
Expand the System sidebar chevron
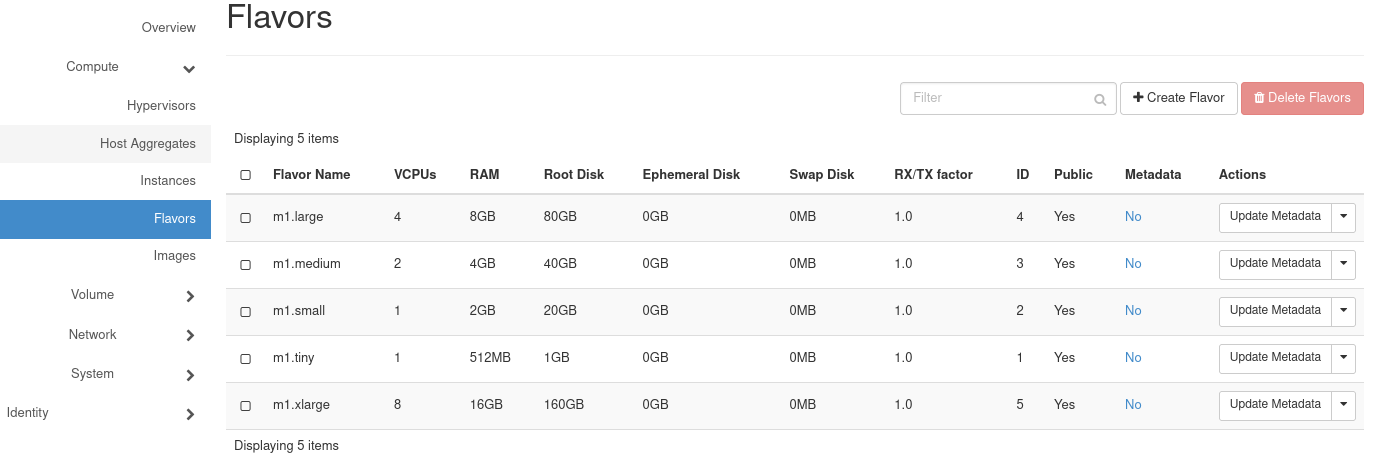190,375
